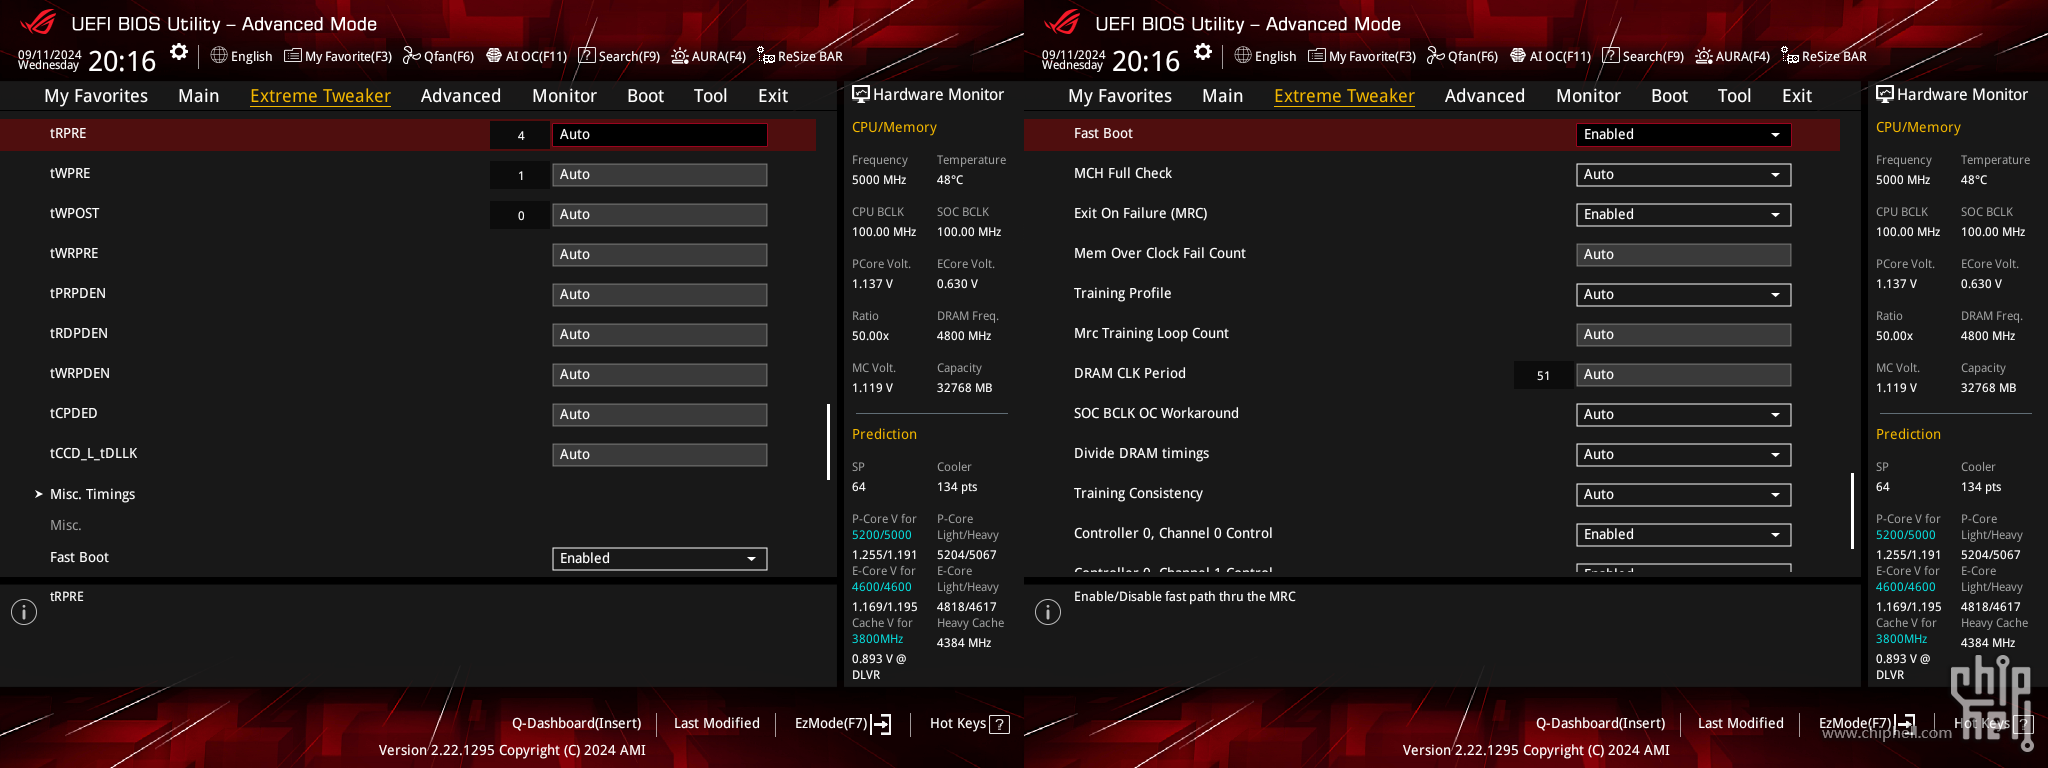
Task: Open Search(F9) in right BIOS screen
Action: coord(1643,56)
